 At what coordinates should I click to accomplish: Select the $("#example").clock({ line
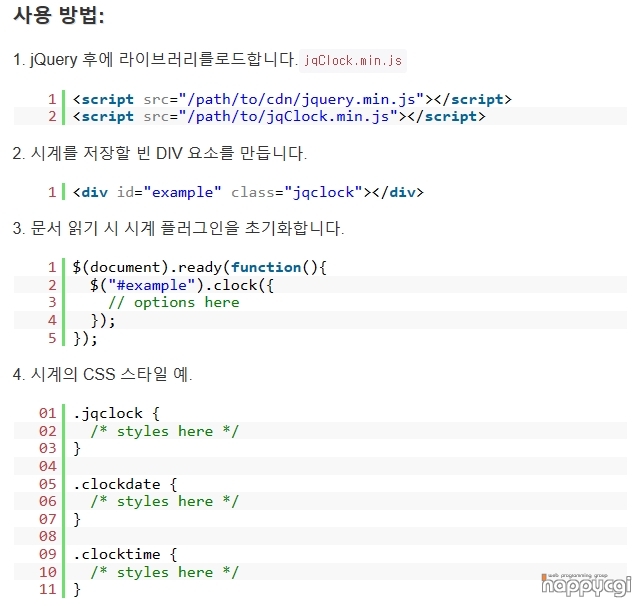(182, 285)
